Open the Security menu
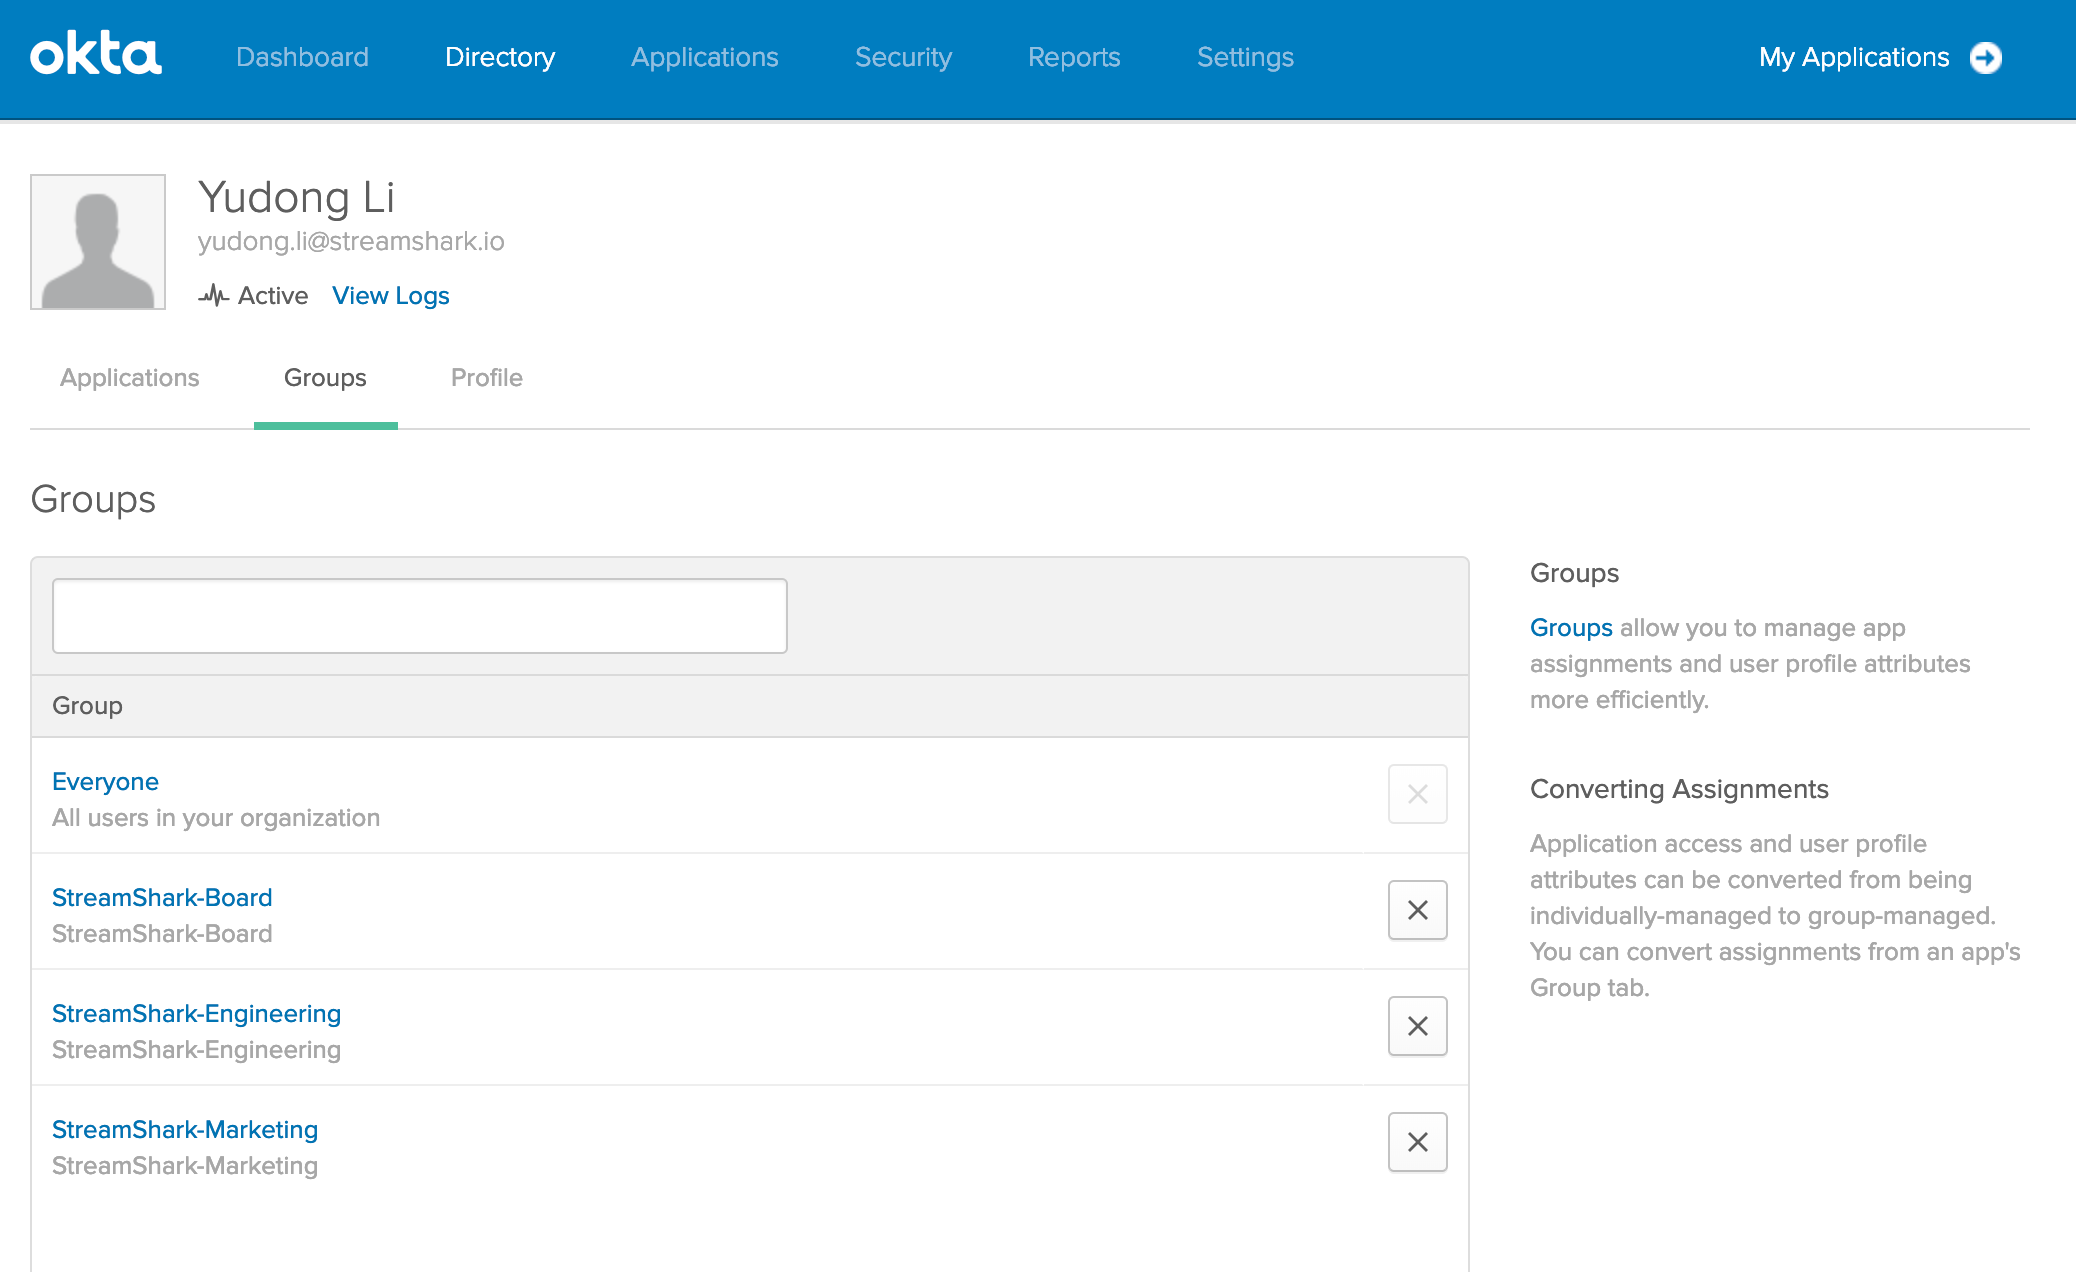This screenshot has width=2076, height=1272. [x=903, y=57]
